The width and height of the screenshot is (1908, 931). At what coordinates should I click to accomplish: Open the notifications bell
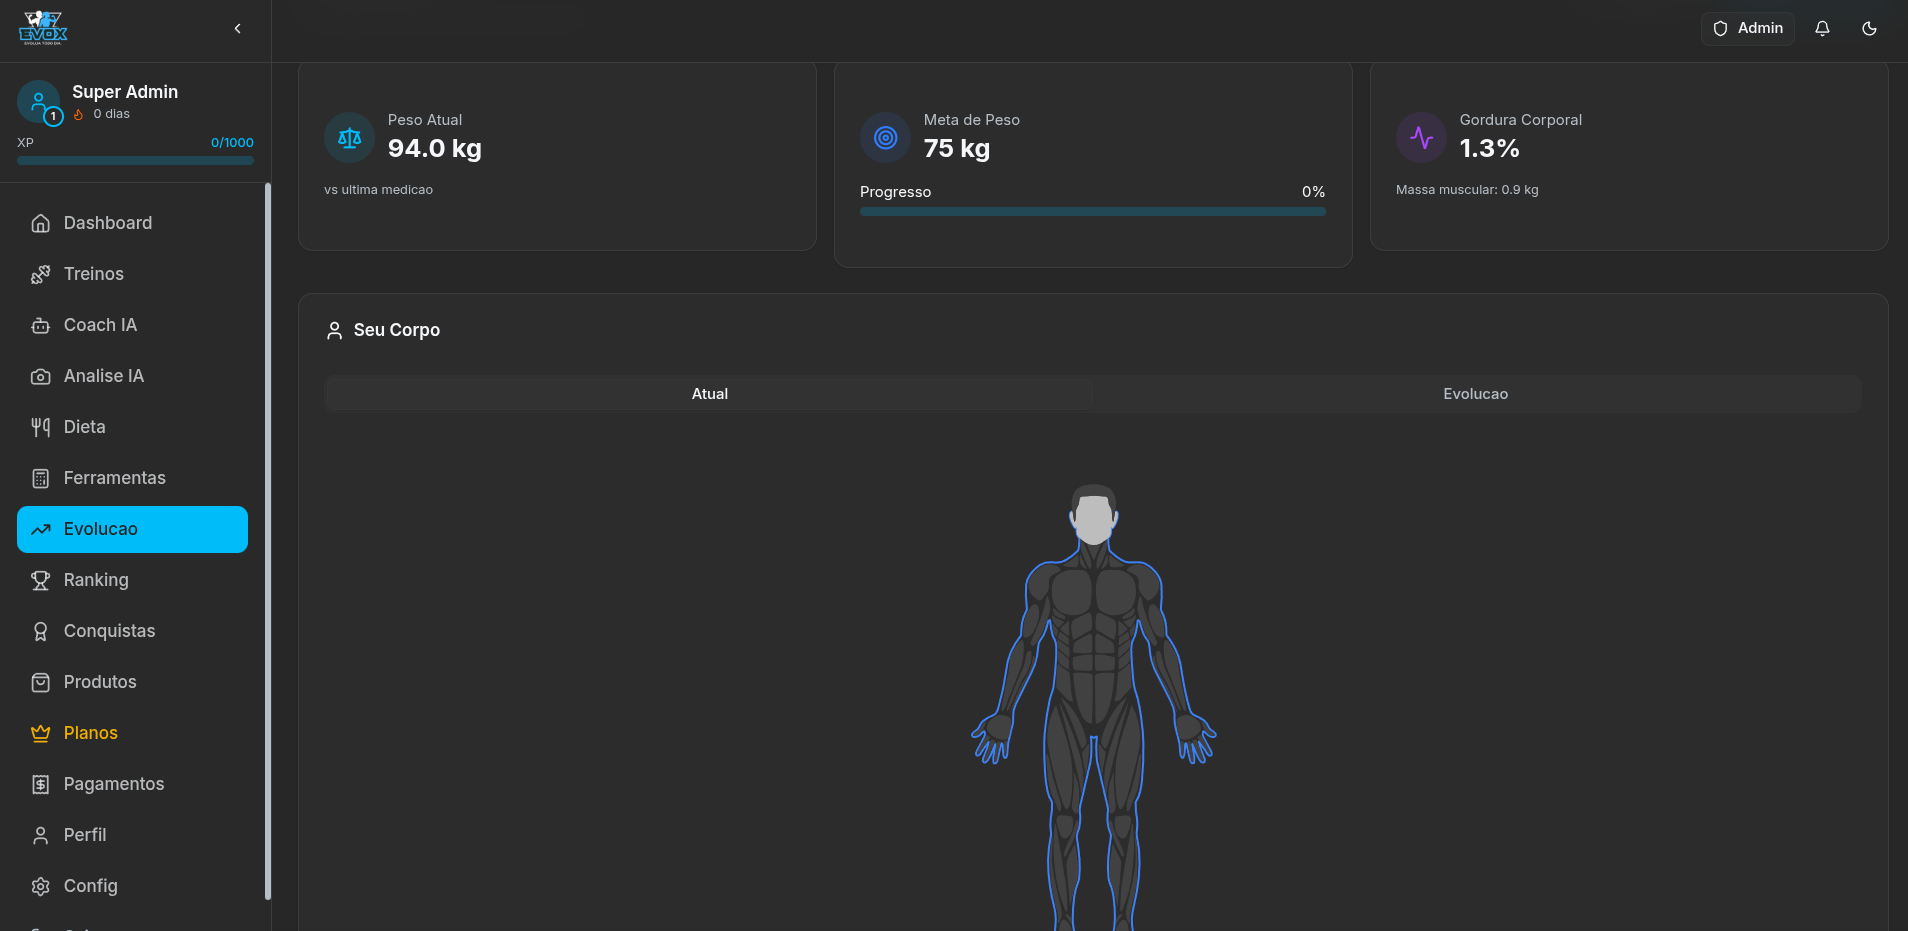click(1822, 28)
